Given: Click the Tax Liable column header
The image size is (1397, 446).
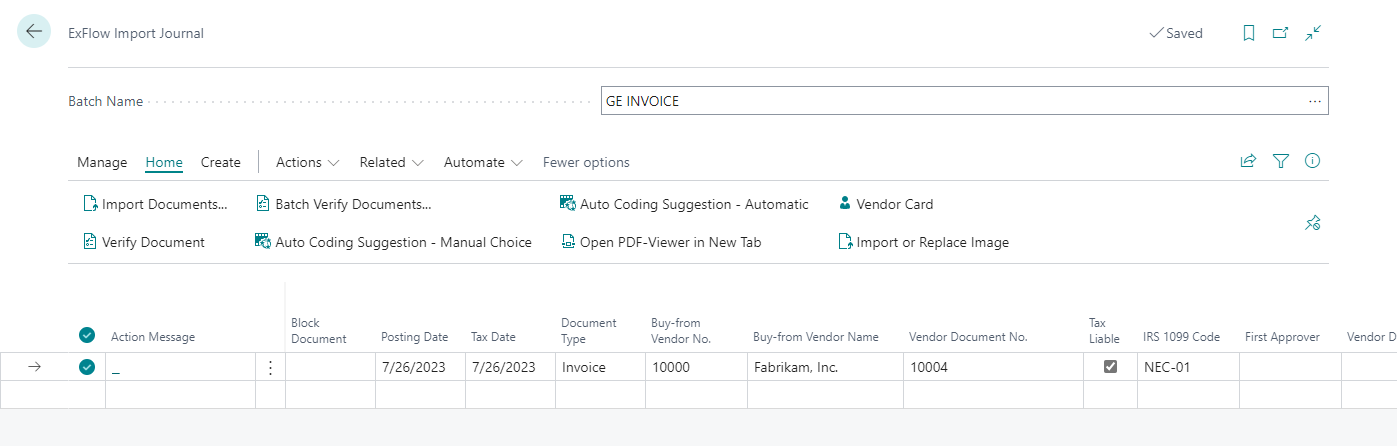Looking at the screenshot, I should (x=1104, y=331).
